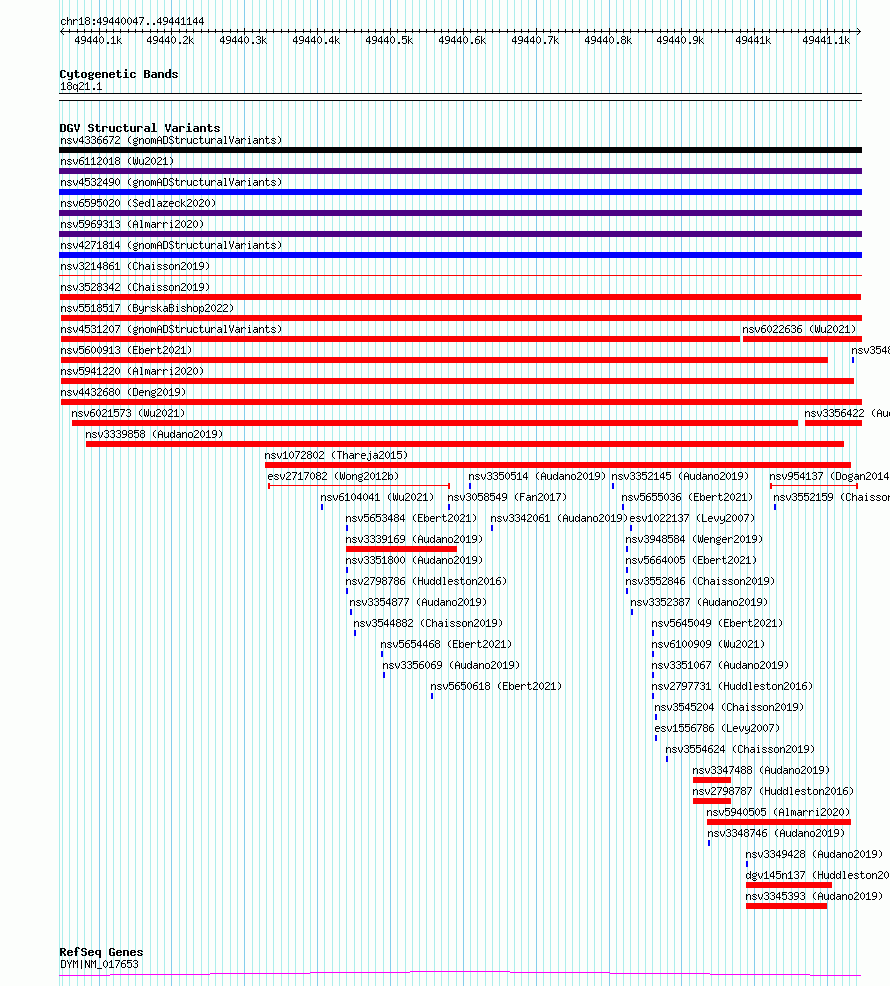Select the nsv6112018 (Wu2021) variant label

coord(117,161)
